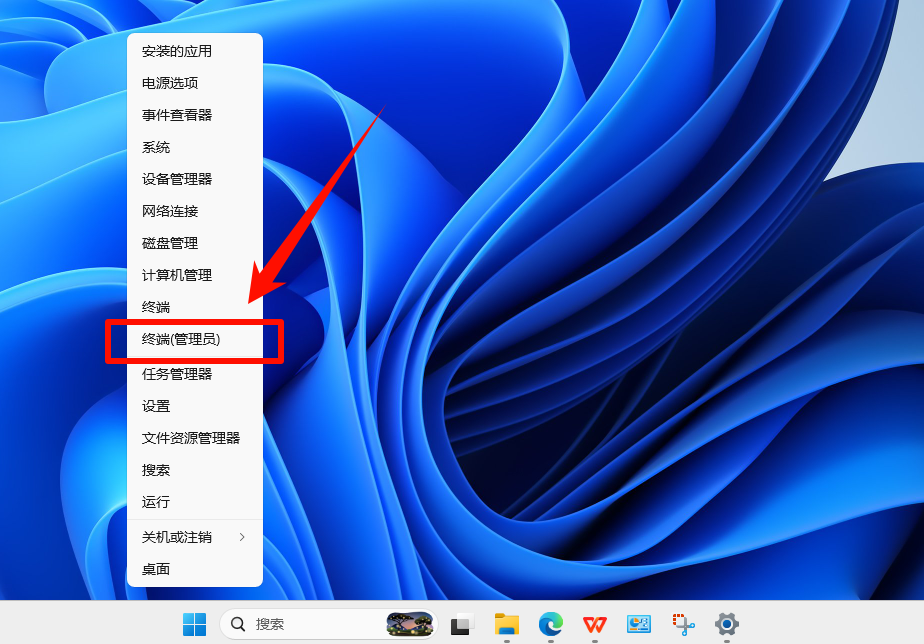This screenshot has height=644, width=924.
Task: Open 文件资源管理器 from the menu
Action: tap(195, 438)
